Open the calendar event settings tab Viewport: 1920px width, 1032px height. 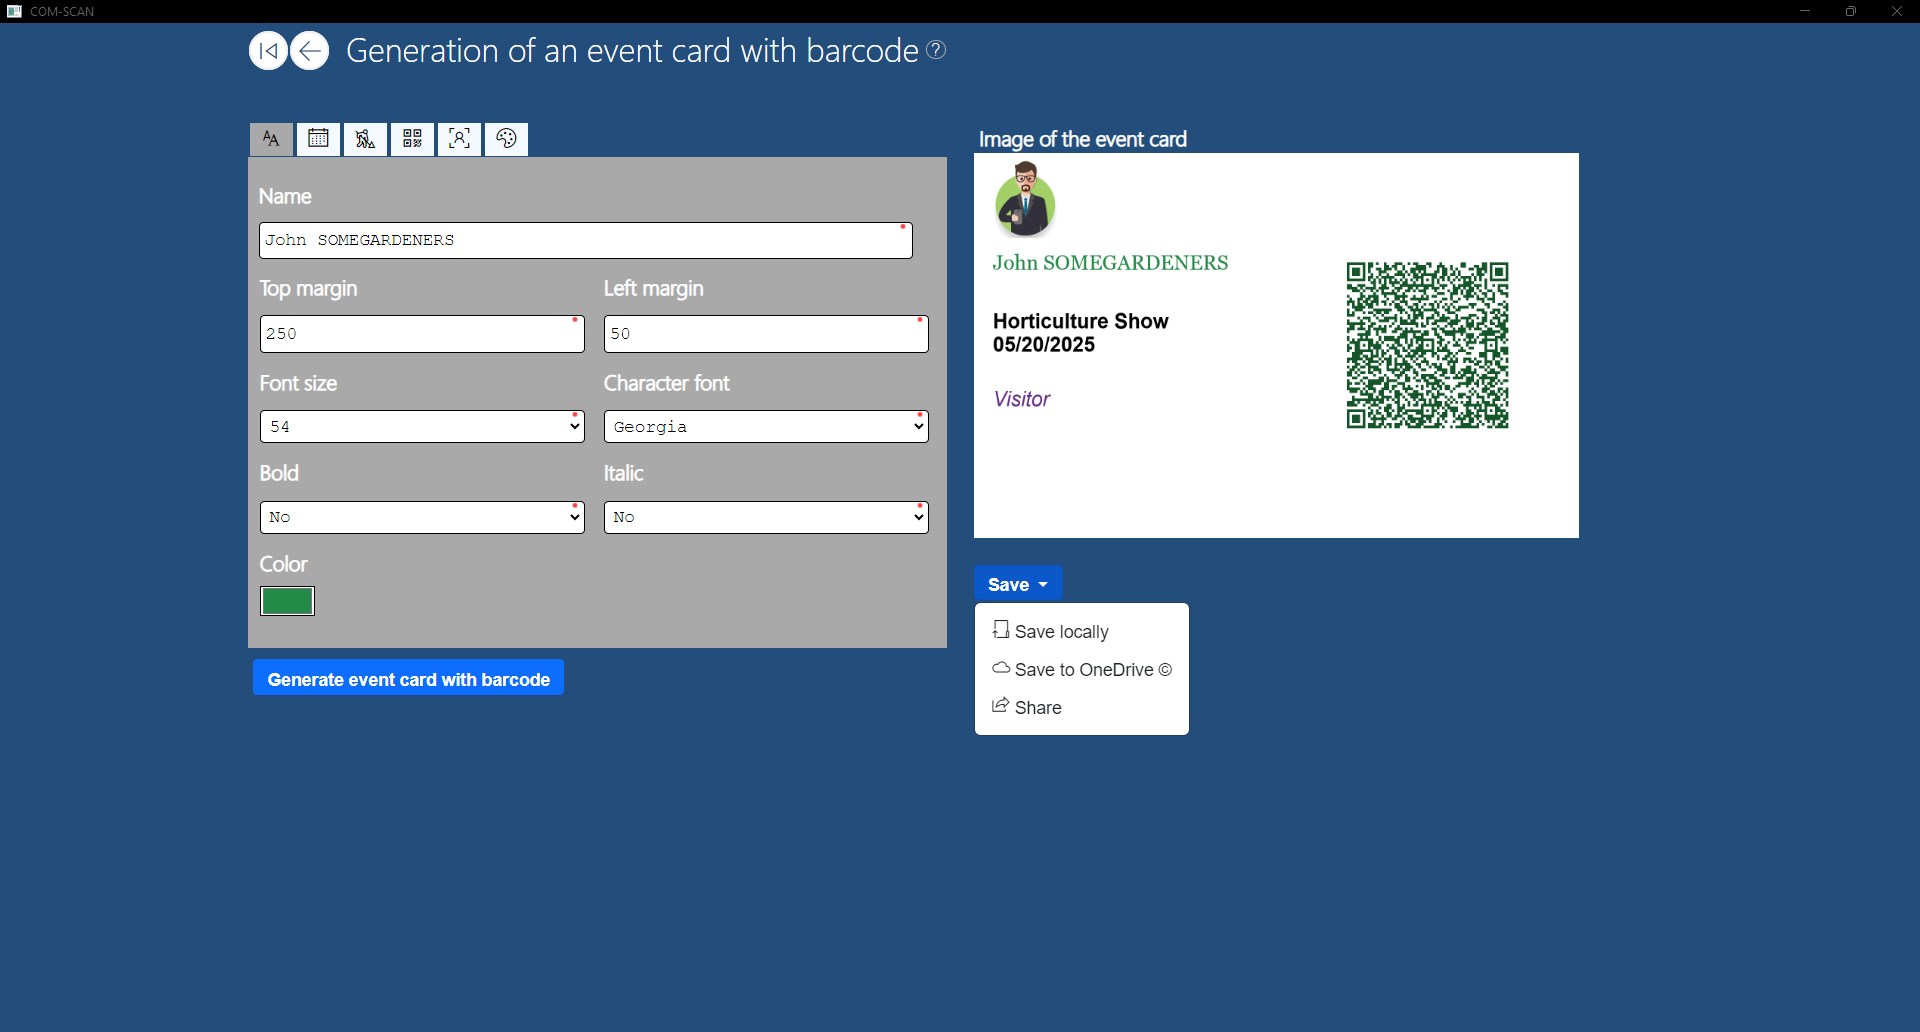click(x=318, y=139)
